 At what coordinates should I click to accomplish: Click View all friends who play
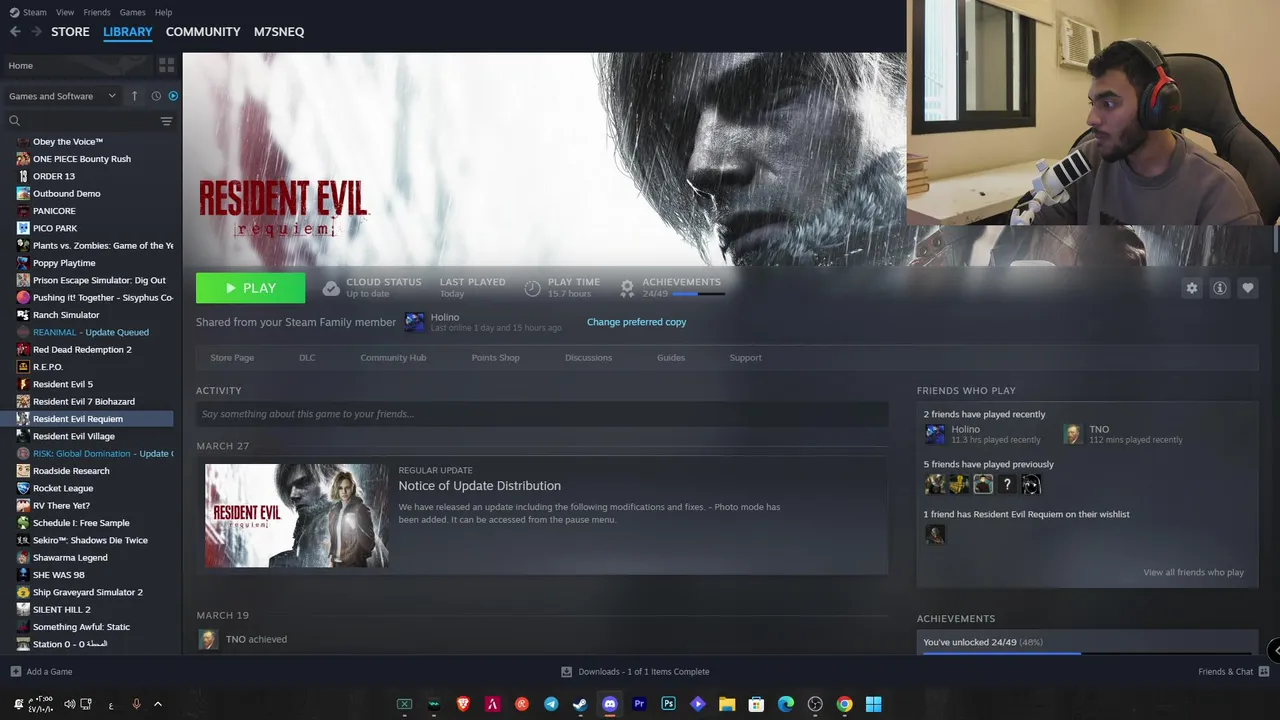coord(1193,573)
